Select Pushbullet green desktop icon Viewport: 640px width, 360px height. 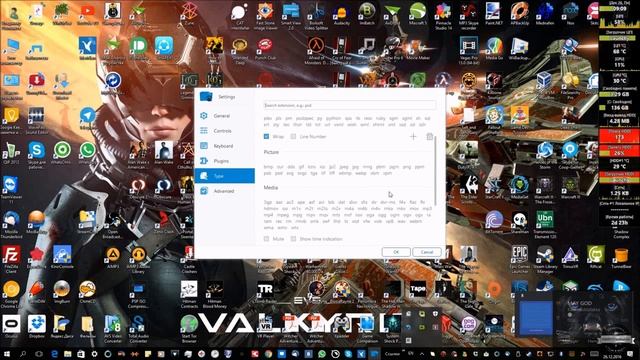(x=138, y=48)
